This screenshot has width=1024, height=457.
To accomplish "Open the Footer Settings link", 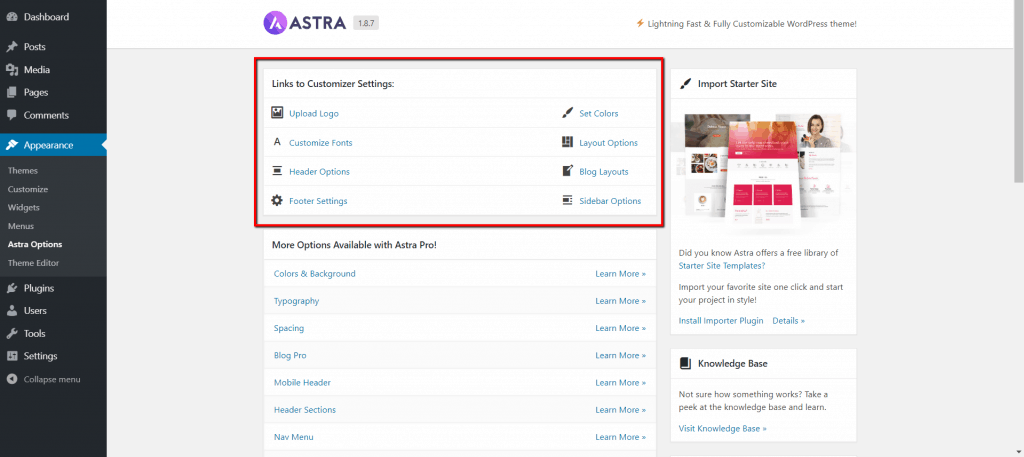I will [318, 201].
